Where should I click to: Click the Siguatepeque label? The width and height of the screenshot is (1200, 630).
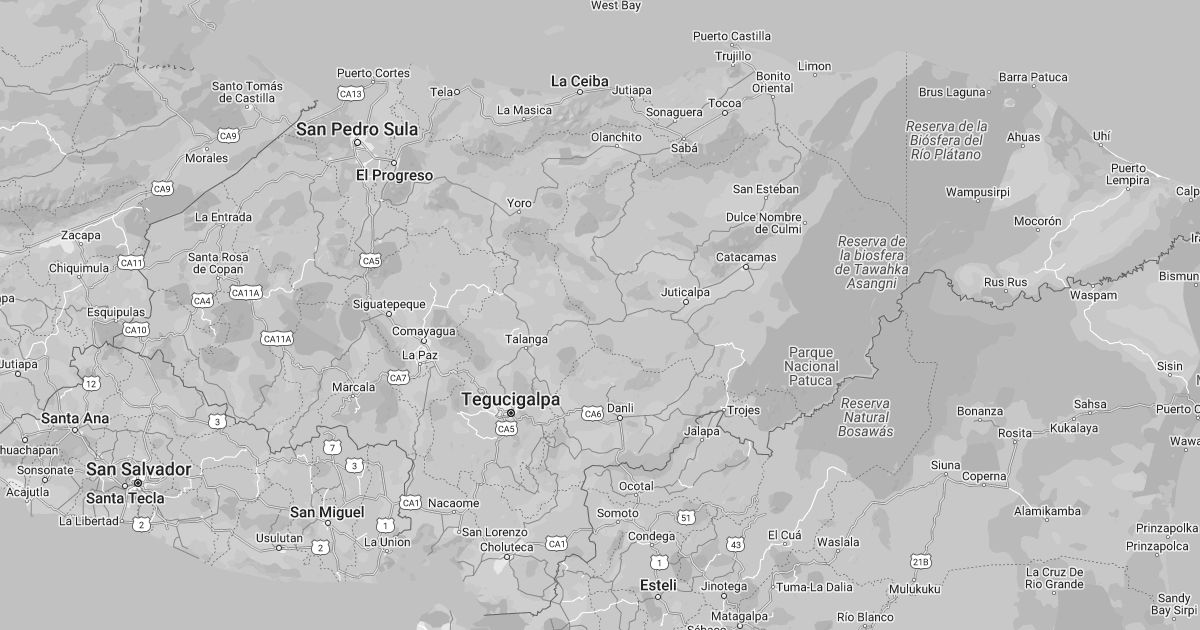point(389,304)
